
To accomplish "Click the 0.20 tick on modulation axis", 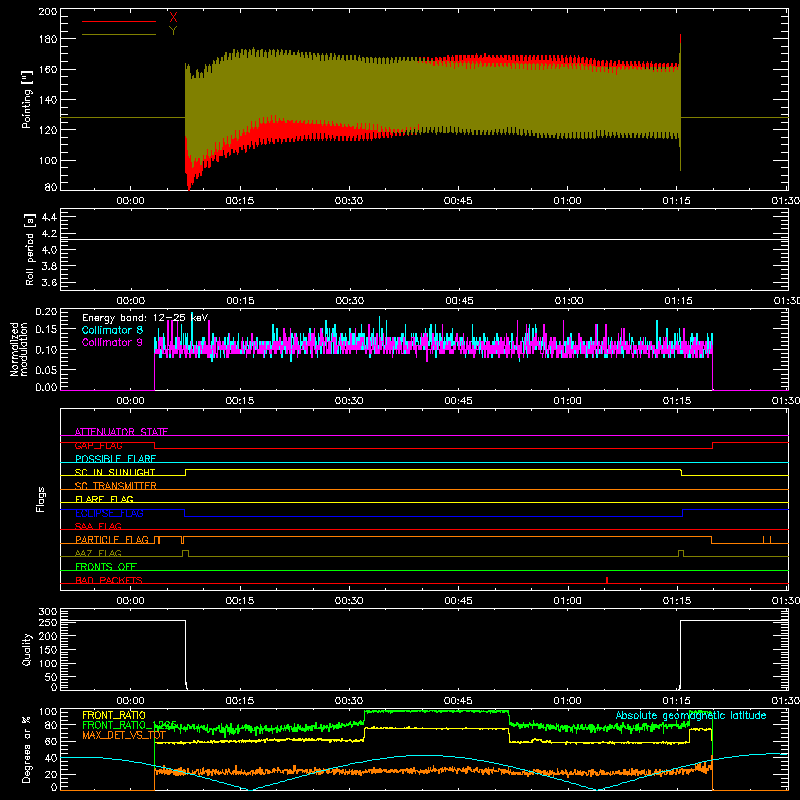I will [47, 311].
